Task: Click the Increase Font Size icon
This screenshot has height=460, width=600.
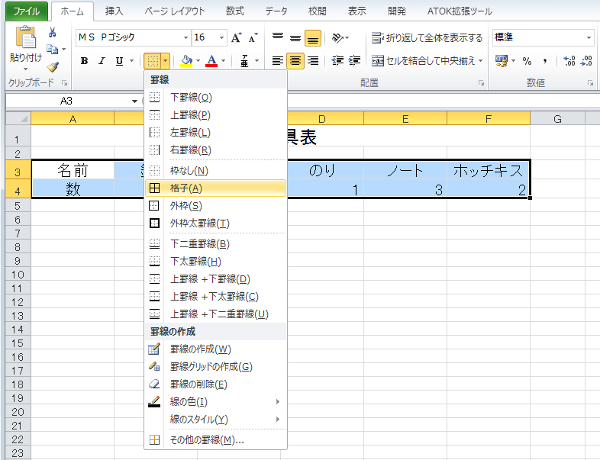Action: tap(236, 38)
